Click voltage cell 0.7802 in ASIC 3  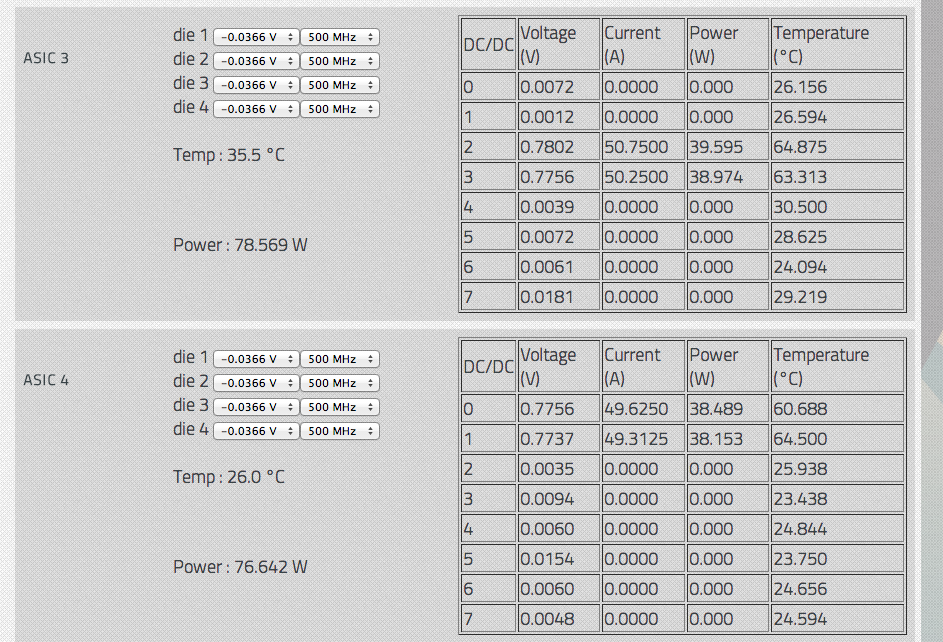pyautogui.click(x=559, y=147)
